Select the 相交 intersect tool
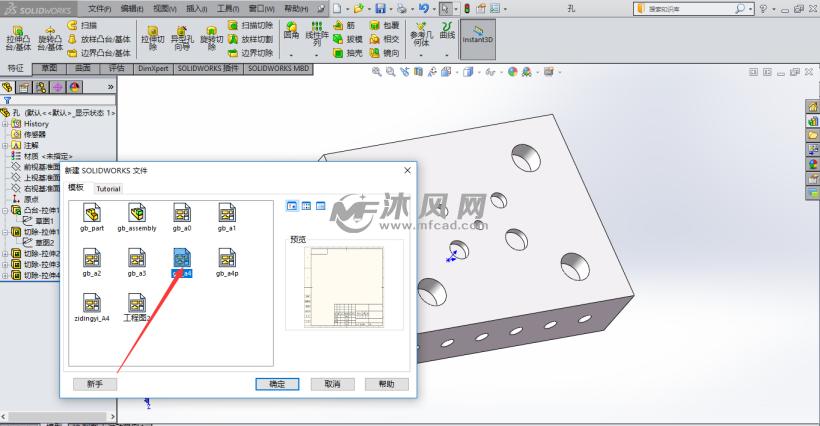Image resolution: width=820 pixels, height=426 pixels. (x=384, y=39)
